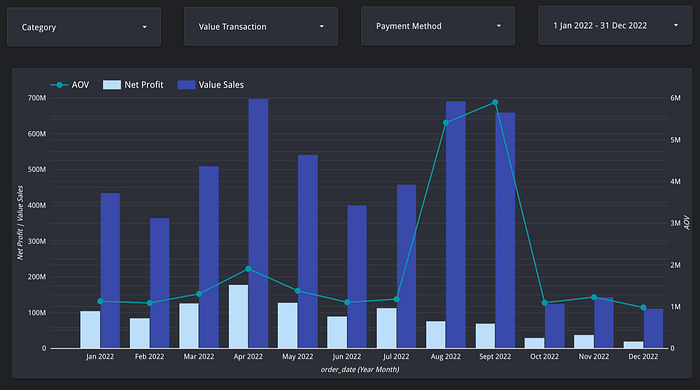Click the Net Profit / Value Sales axis title
Viewport: 700px width, 390px height.
[x=20, y=223]
